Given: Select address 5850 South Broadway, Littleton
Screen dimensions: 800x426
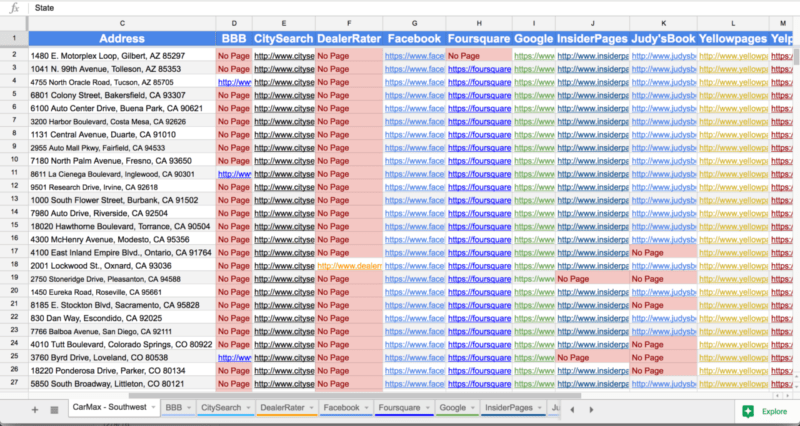Looking at the screenshot, I should tap(107, 384).
